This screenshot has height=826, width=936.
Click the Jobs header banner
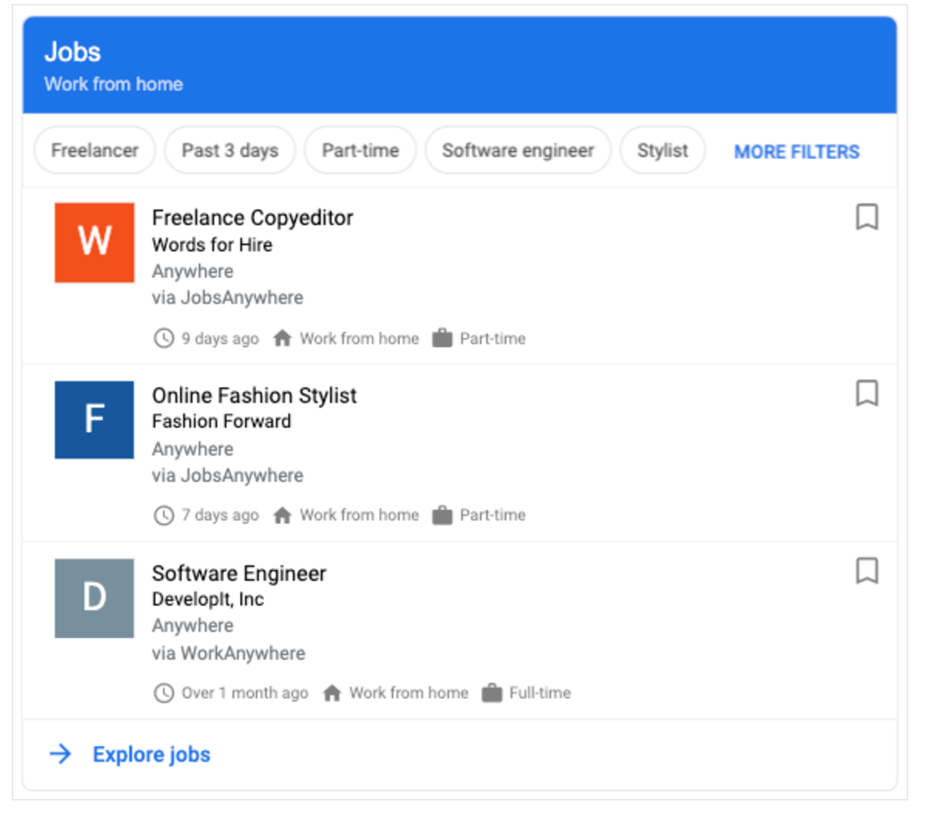(459, 65)
